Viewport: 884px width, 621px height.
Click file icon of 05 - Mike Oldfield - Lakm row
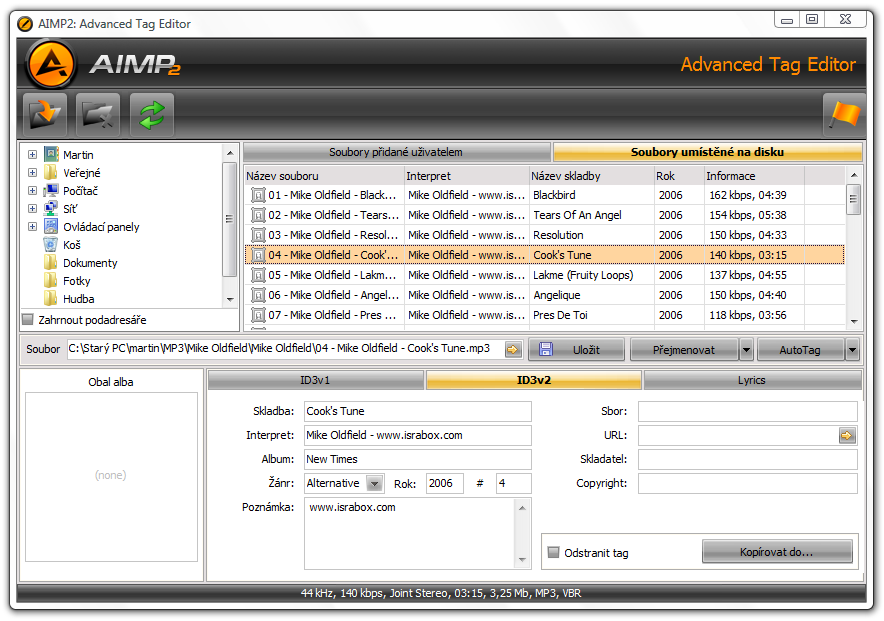[x=258, y=275]
